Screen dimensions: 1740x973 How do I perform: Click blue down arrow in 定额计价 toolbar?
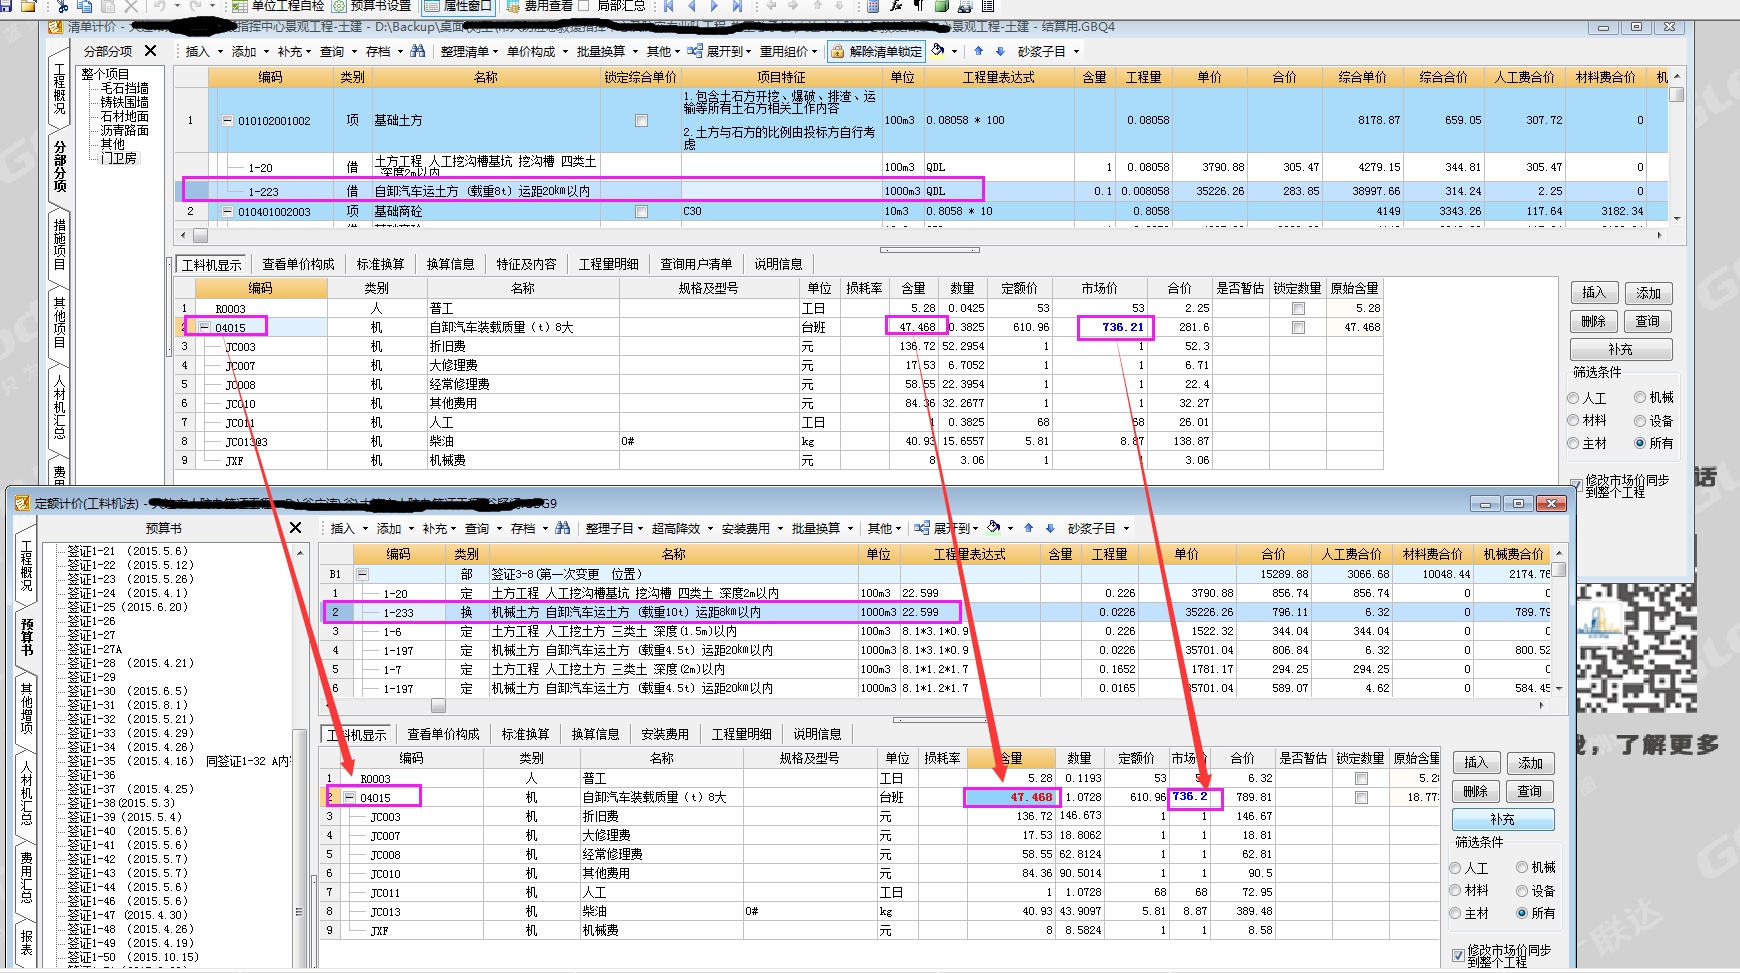coord(1050,528)
